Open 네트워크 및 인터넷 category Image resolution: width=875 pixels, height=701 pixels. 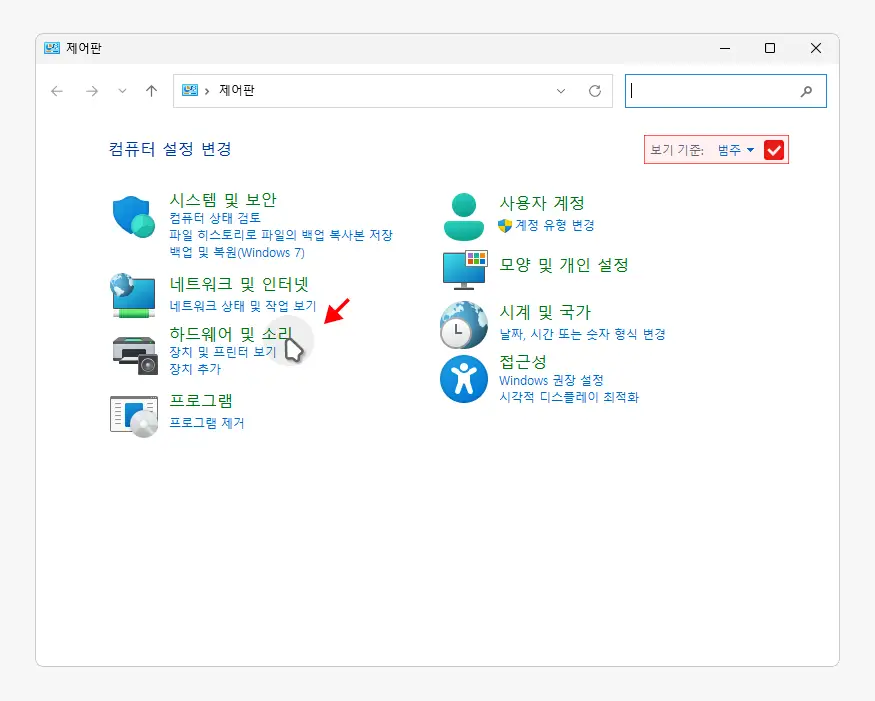point(239,284)
